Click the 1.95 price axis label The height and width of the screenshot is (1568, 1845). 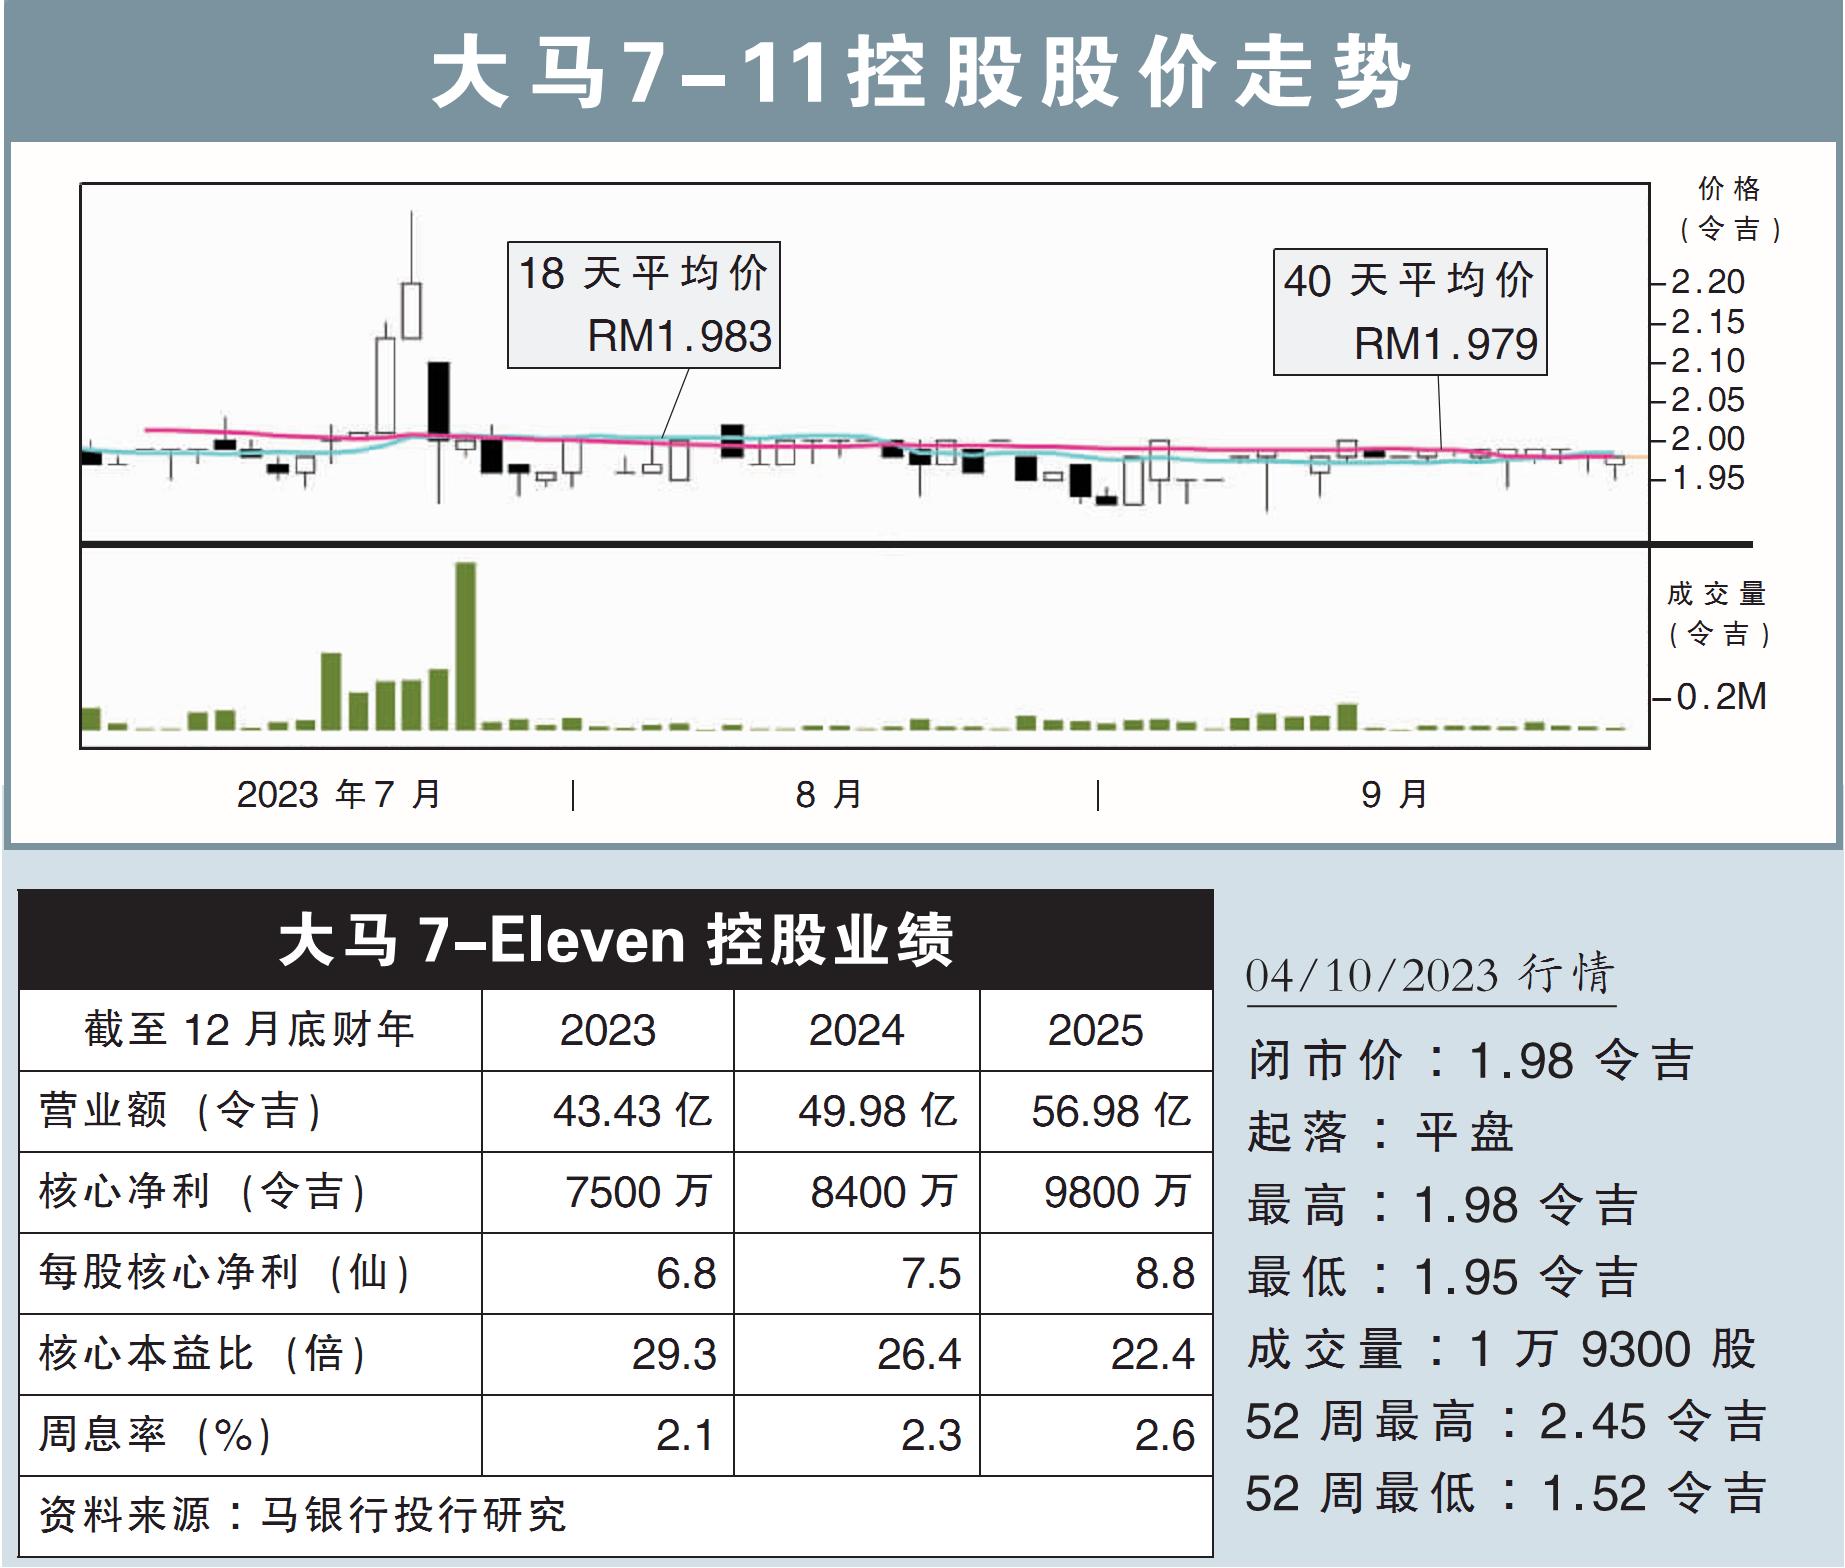click(x=1707, y=478)
